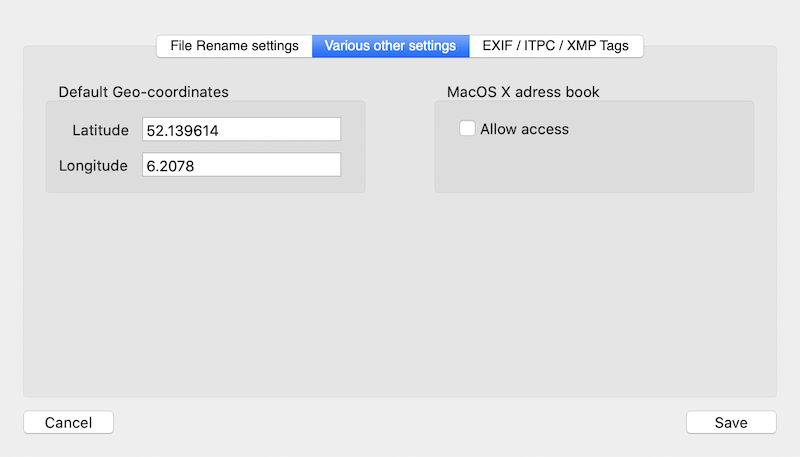Click the Longitude label text
Viewport: 800px width, 457px height.
[x=93, y=166]
